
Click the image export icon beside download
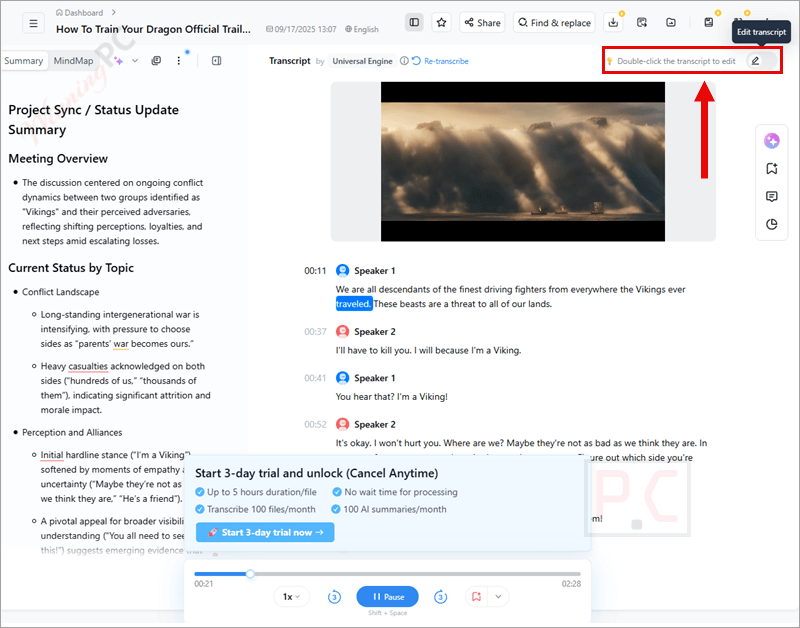(642, 22)
